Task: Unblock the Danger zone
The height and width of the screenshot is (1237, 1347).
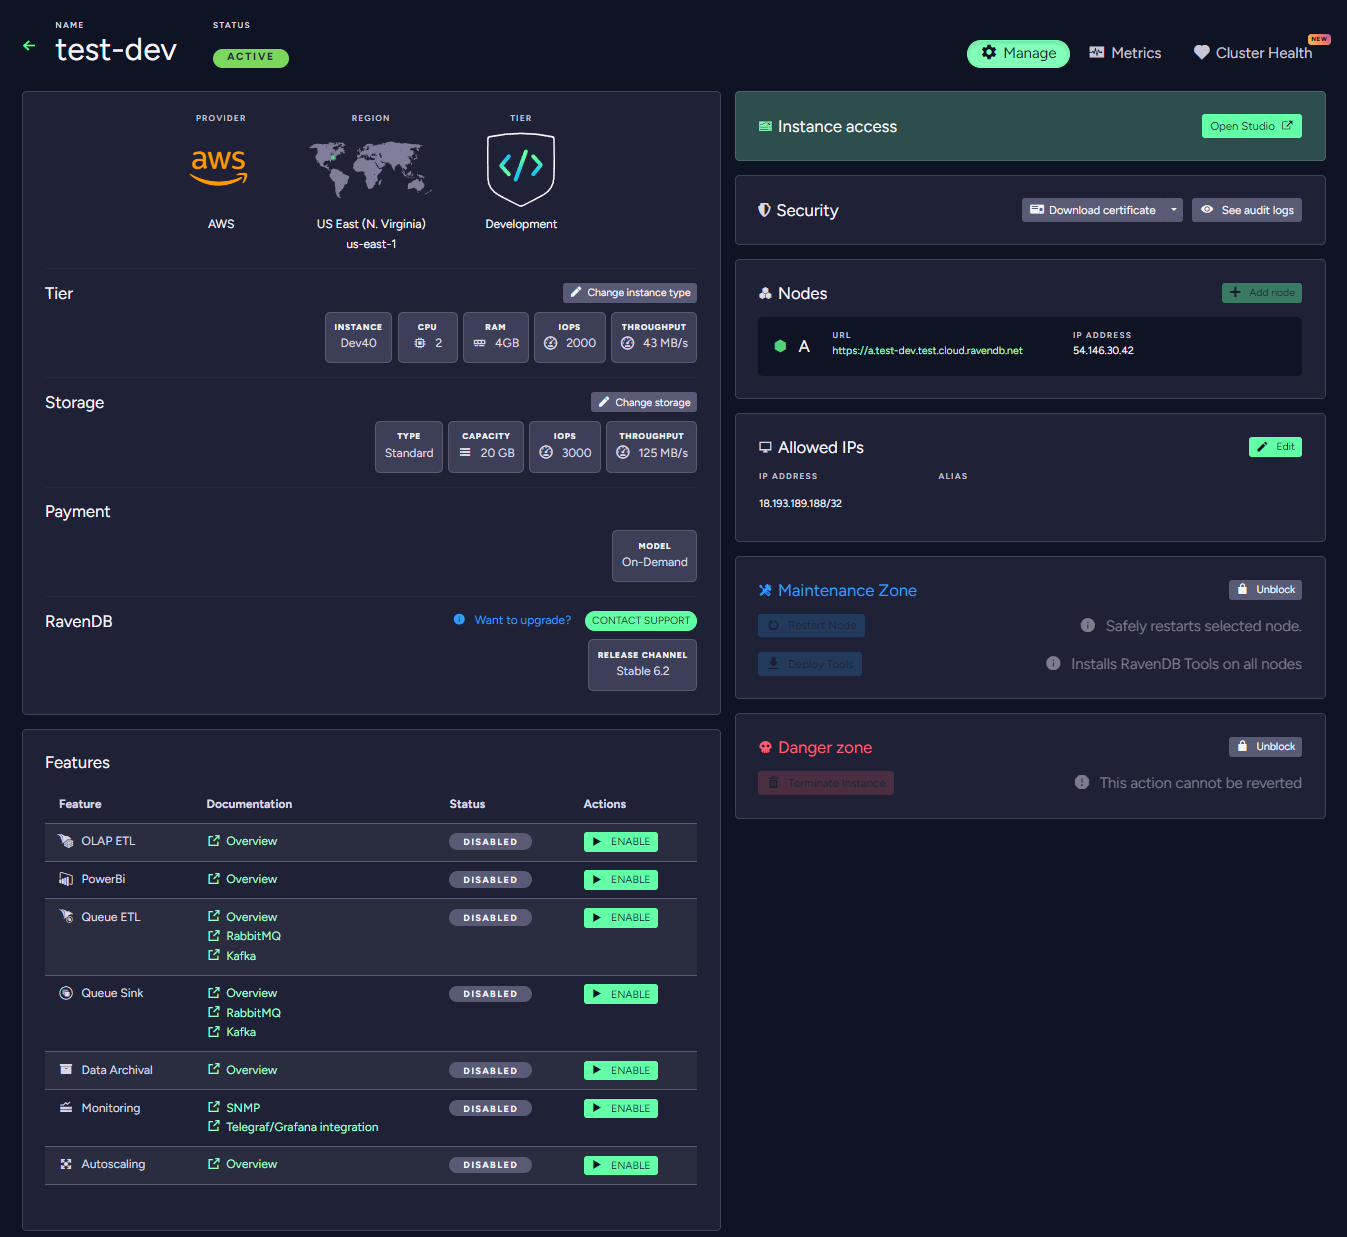Action: (1265, 747)
